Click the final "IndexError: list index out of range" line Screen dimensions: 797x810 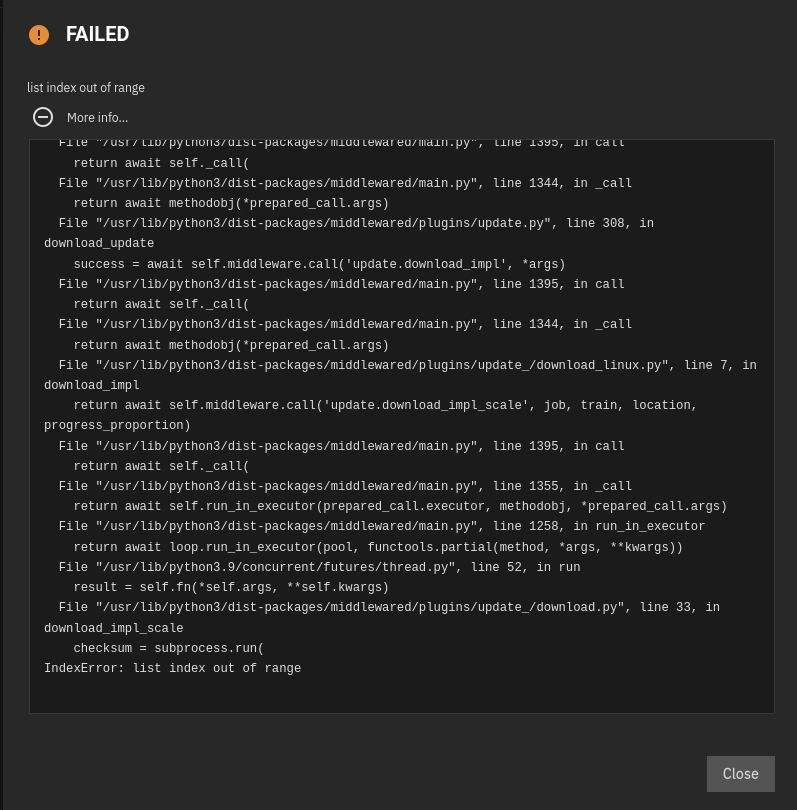pyautogui.click(x=172, y=669)
